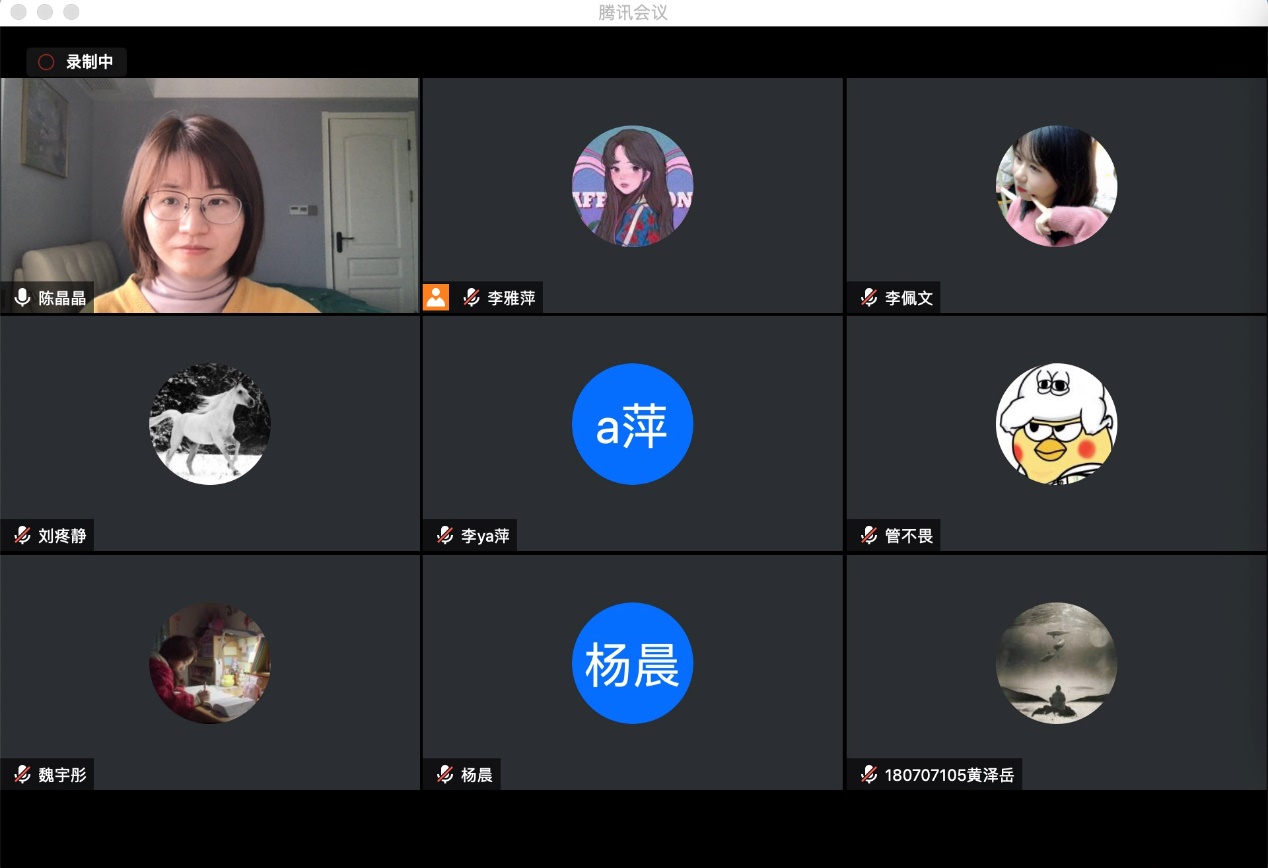Click the 录制中 recording status label
This screenshot has width=1268, height=868.
(x=90, y=62)
